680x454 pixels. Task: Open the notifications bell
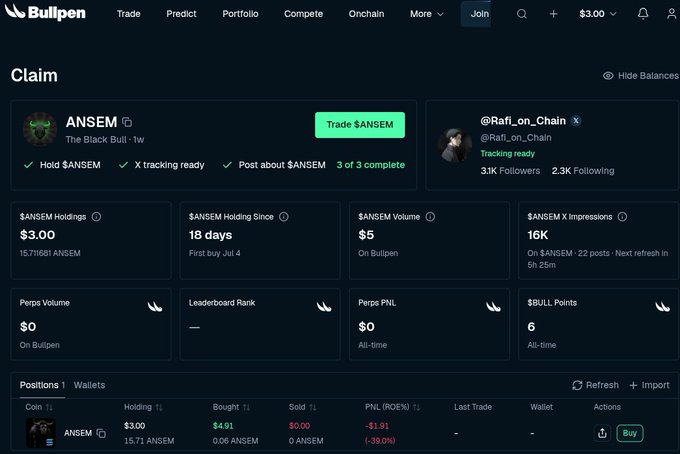tap(643, 14)
